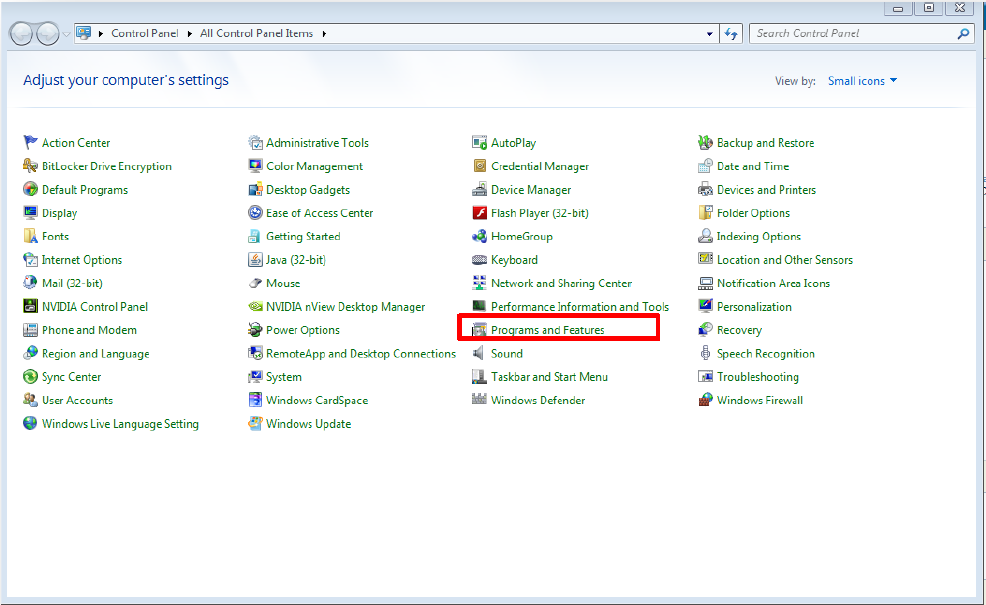The height and width of the screenshot is (605, 986).
Task: Open the Display monitor icon
Action: (x=30, y=213)
